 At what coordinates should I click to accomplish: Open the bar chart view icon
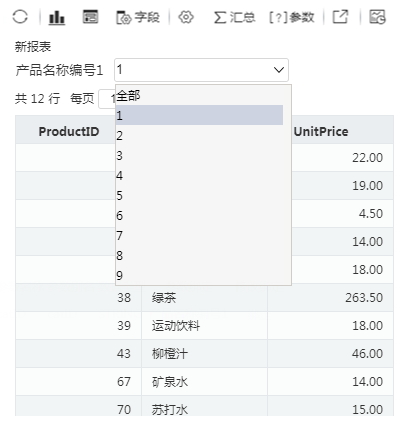pos(57,17)
